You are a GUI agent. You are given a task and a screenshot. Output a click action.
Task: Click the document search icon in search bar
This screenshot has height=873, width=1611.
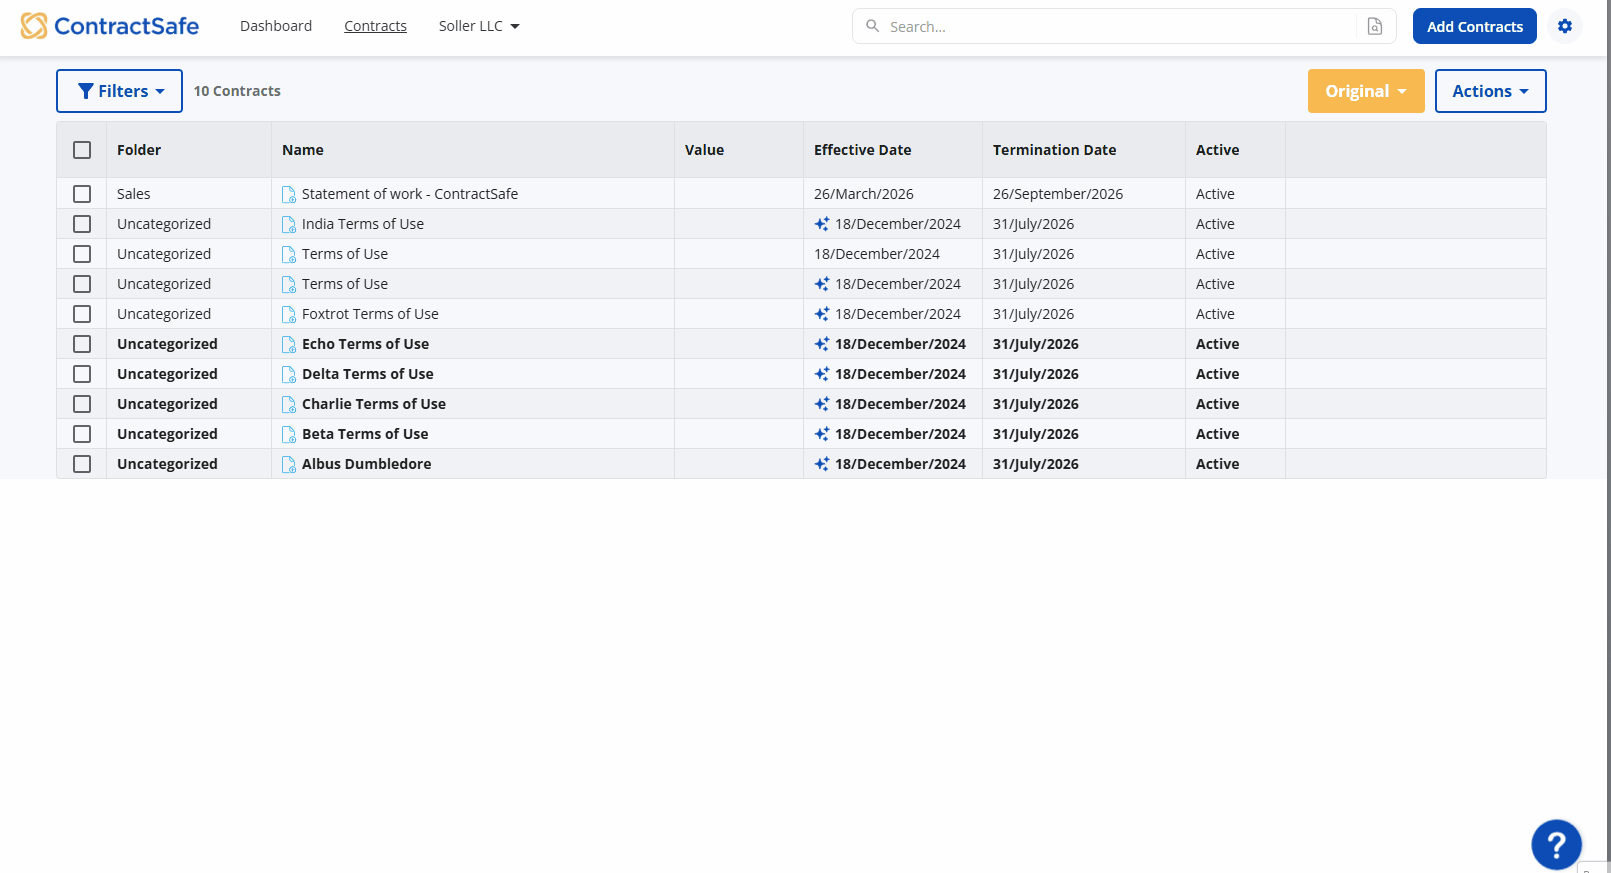pyautogui.click(x=1375, y=27)
